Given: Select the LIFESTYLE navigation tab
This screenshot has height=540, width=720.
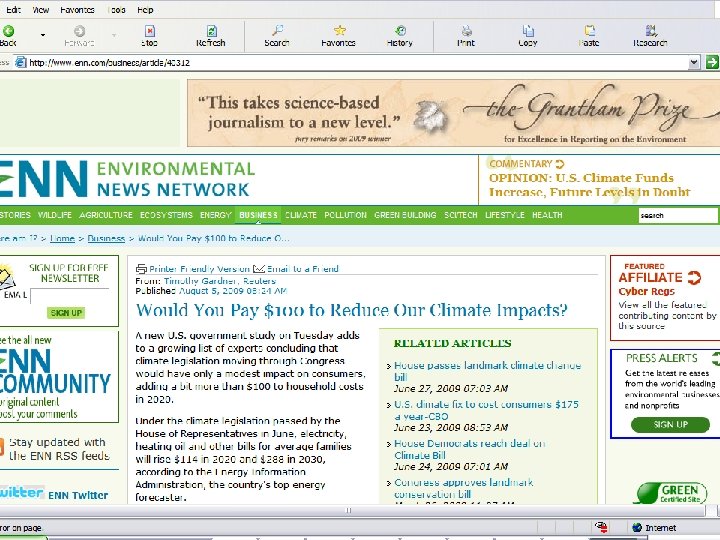Looking at the screenshot, I should [x=505, y=215].
